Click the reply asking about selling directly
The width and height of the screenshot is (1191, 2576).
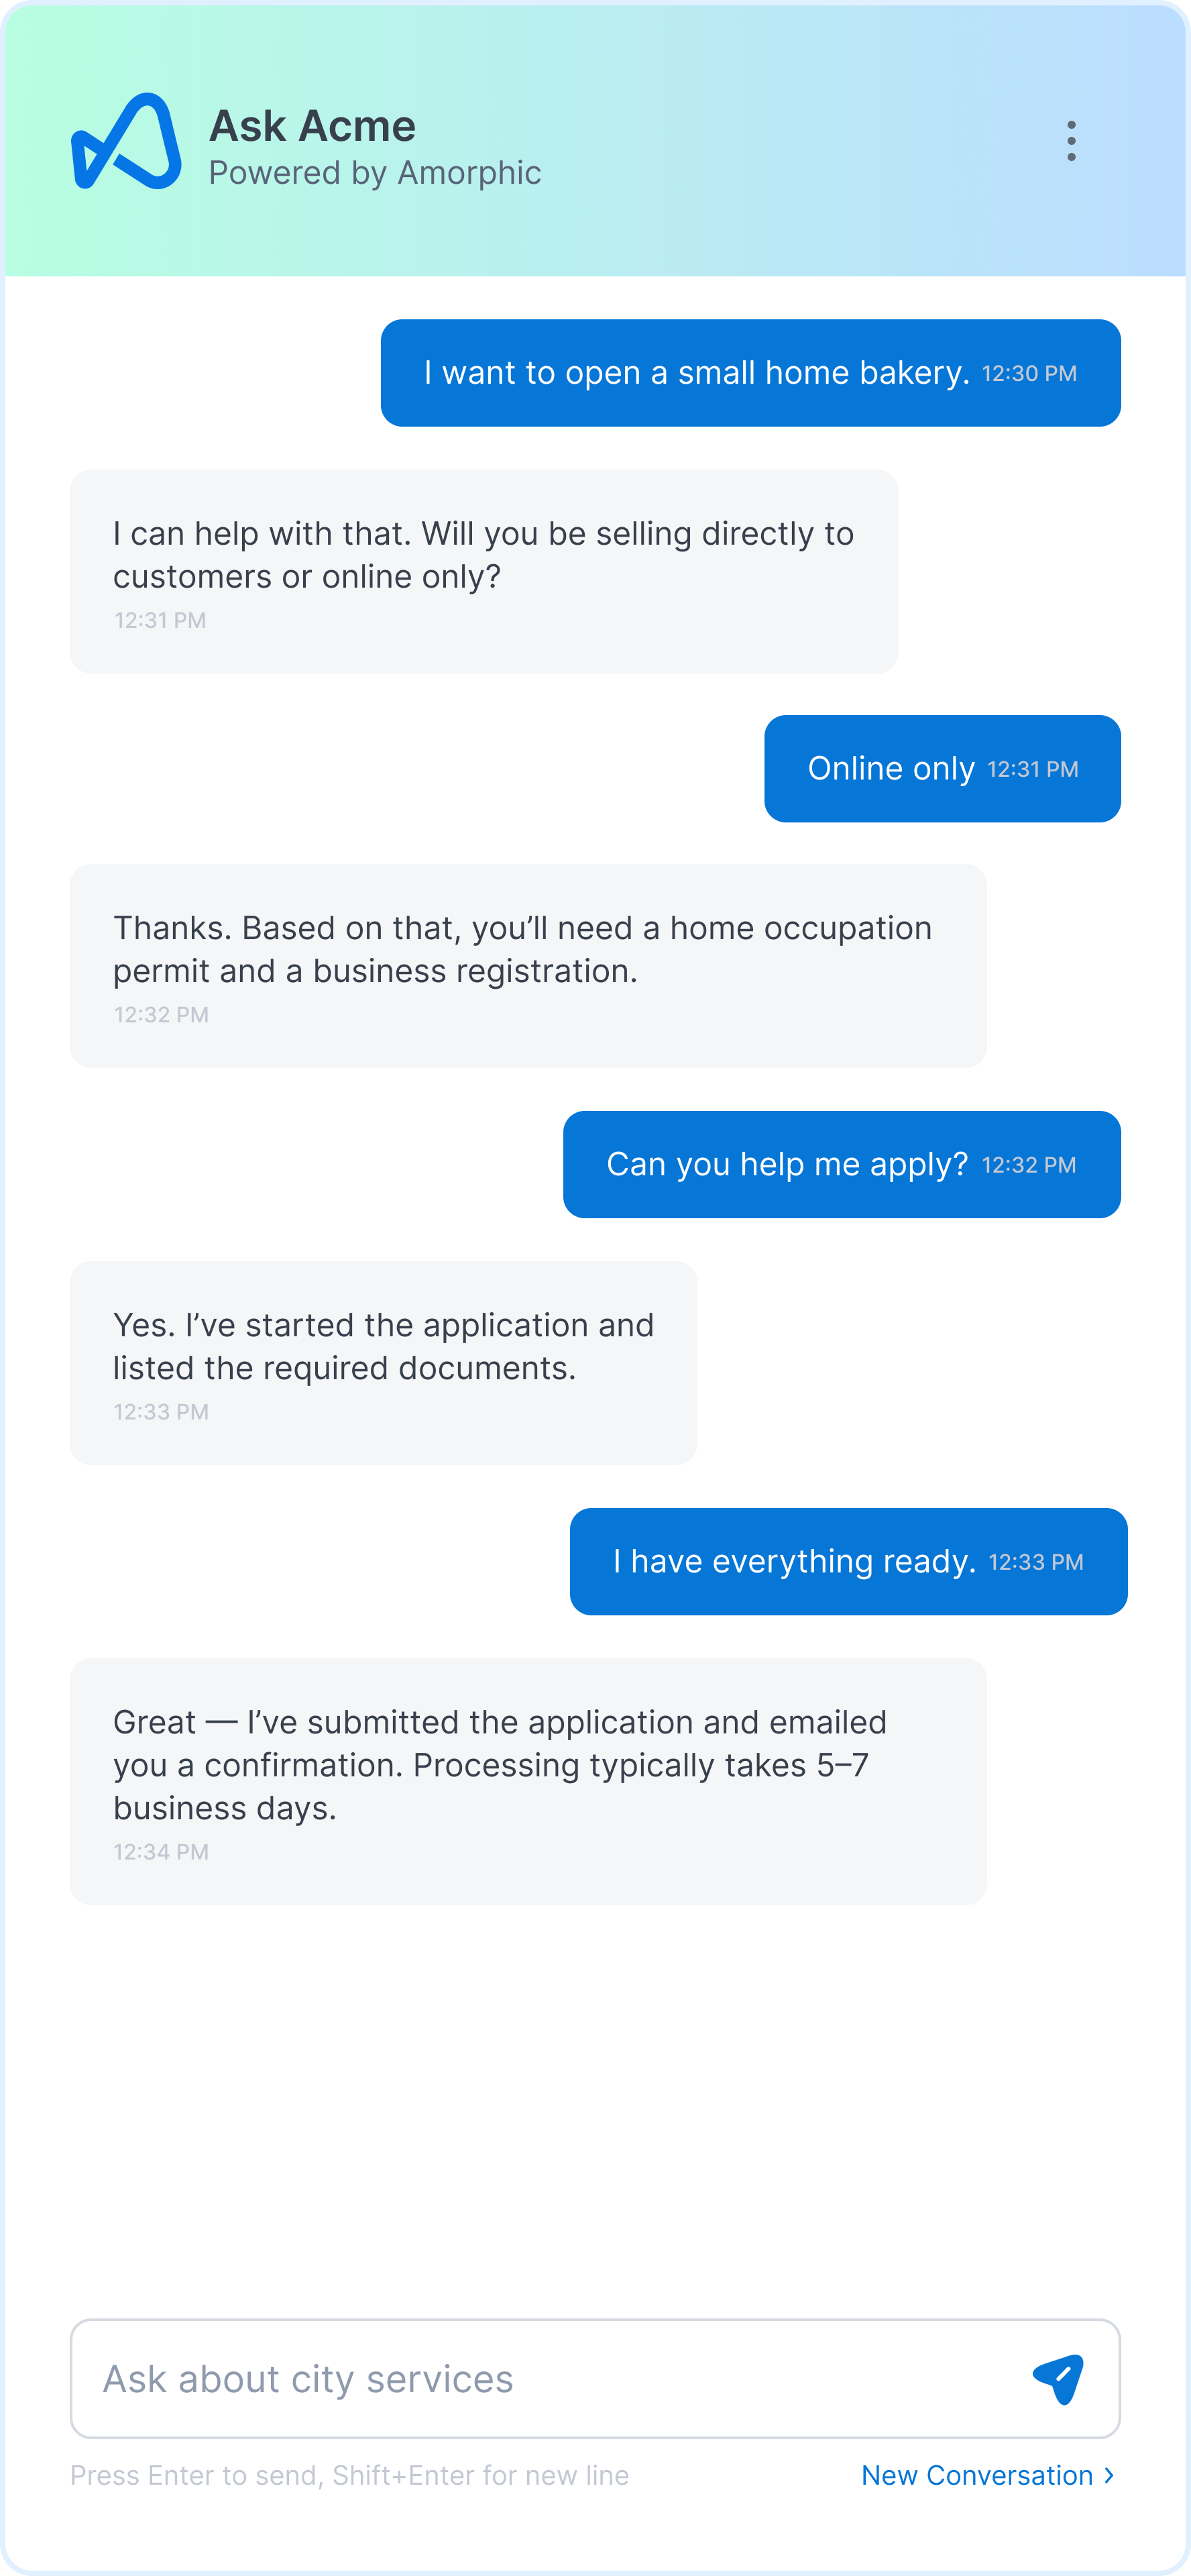click(483, 555)
